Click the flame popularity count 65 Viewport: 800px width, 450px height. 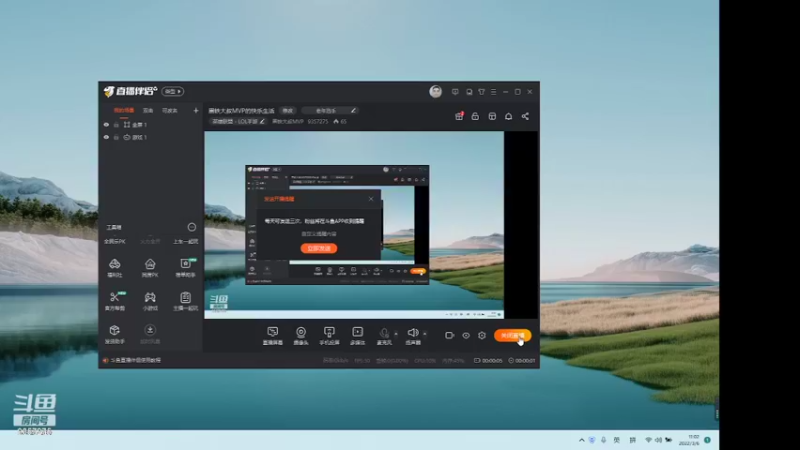click(x=340, y=121)
